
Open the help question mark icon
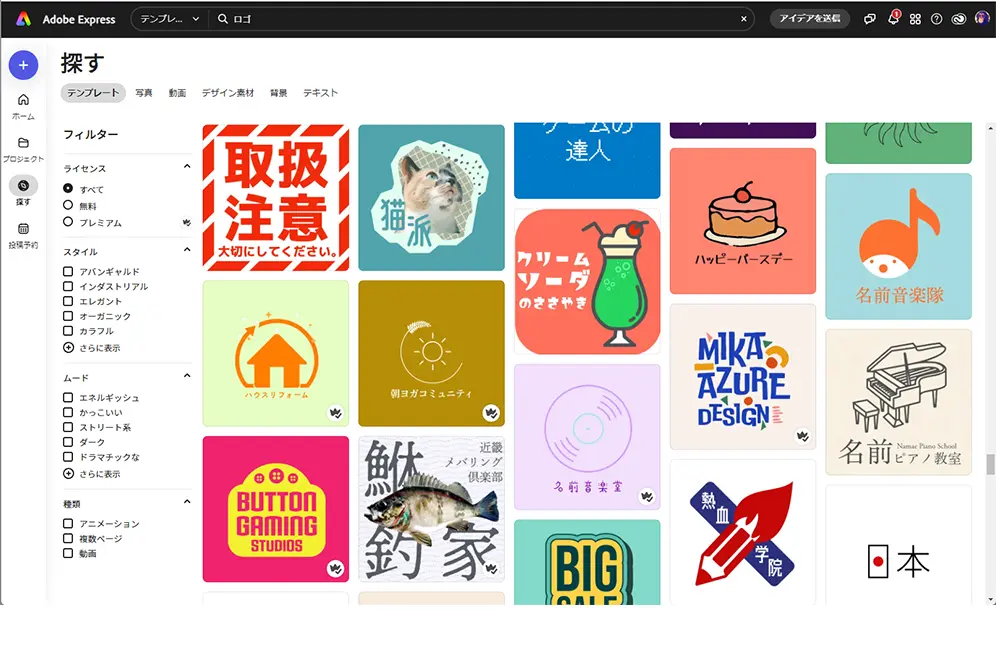pos(936,19)
